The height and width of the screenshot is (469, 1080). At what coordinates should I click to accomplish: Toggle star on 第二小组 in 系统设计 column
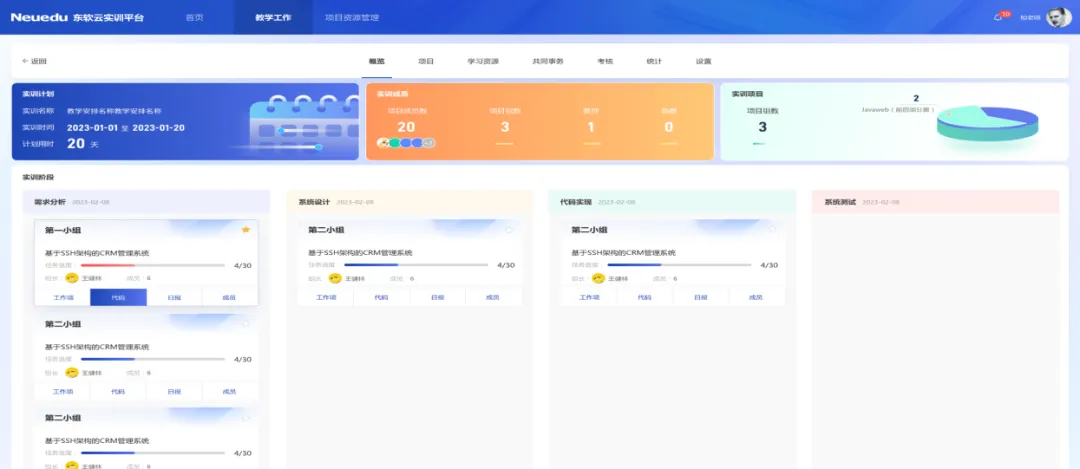509,230
